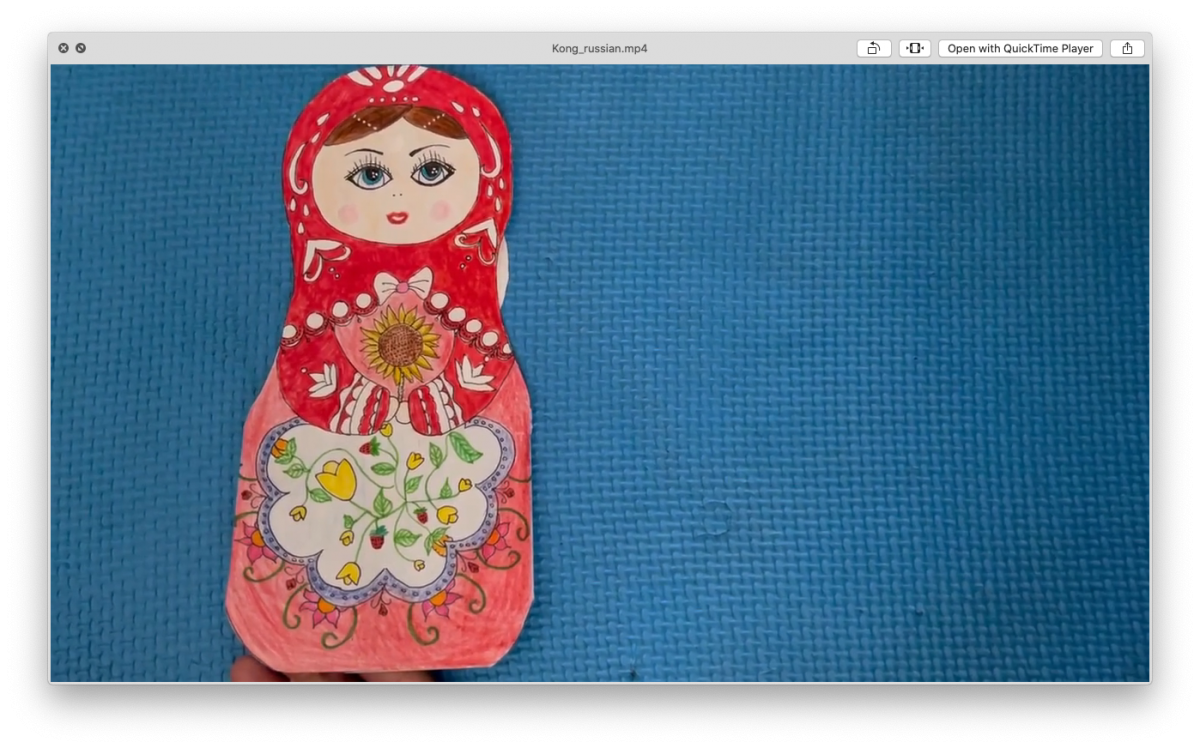Rotate the video left
The height and width of the screenshot is (748, 1200).
tap(873, 48)
